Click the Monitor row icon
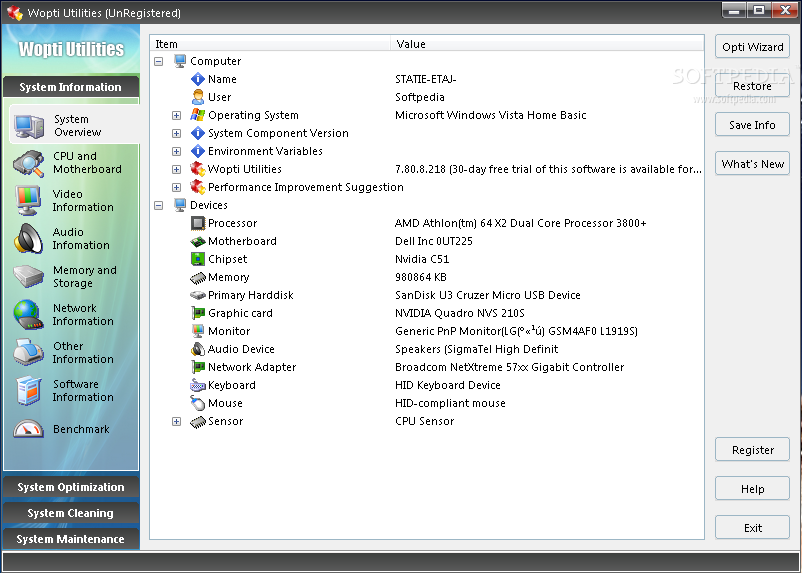The width and height of the screenshot is (802, 573). (197, 331)
